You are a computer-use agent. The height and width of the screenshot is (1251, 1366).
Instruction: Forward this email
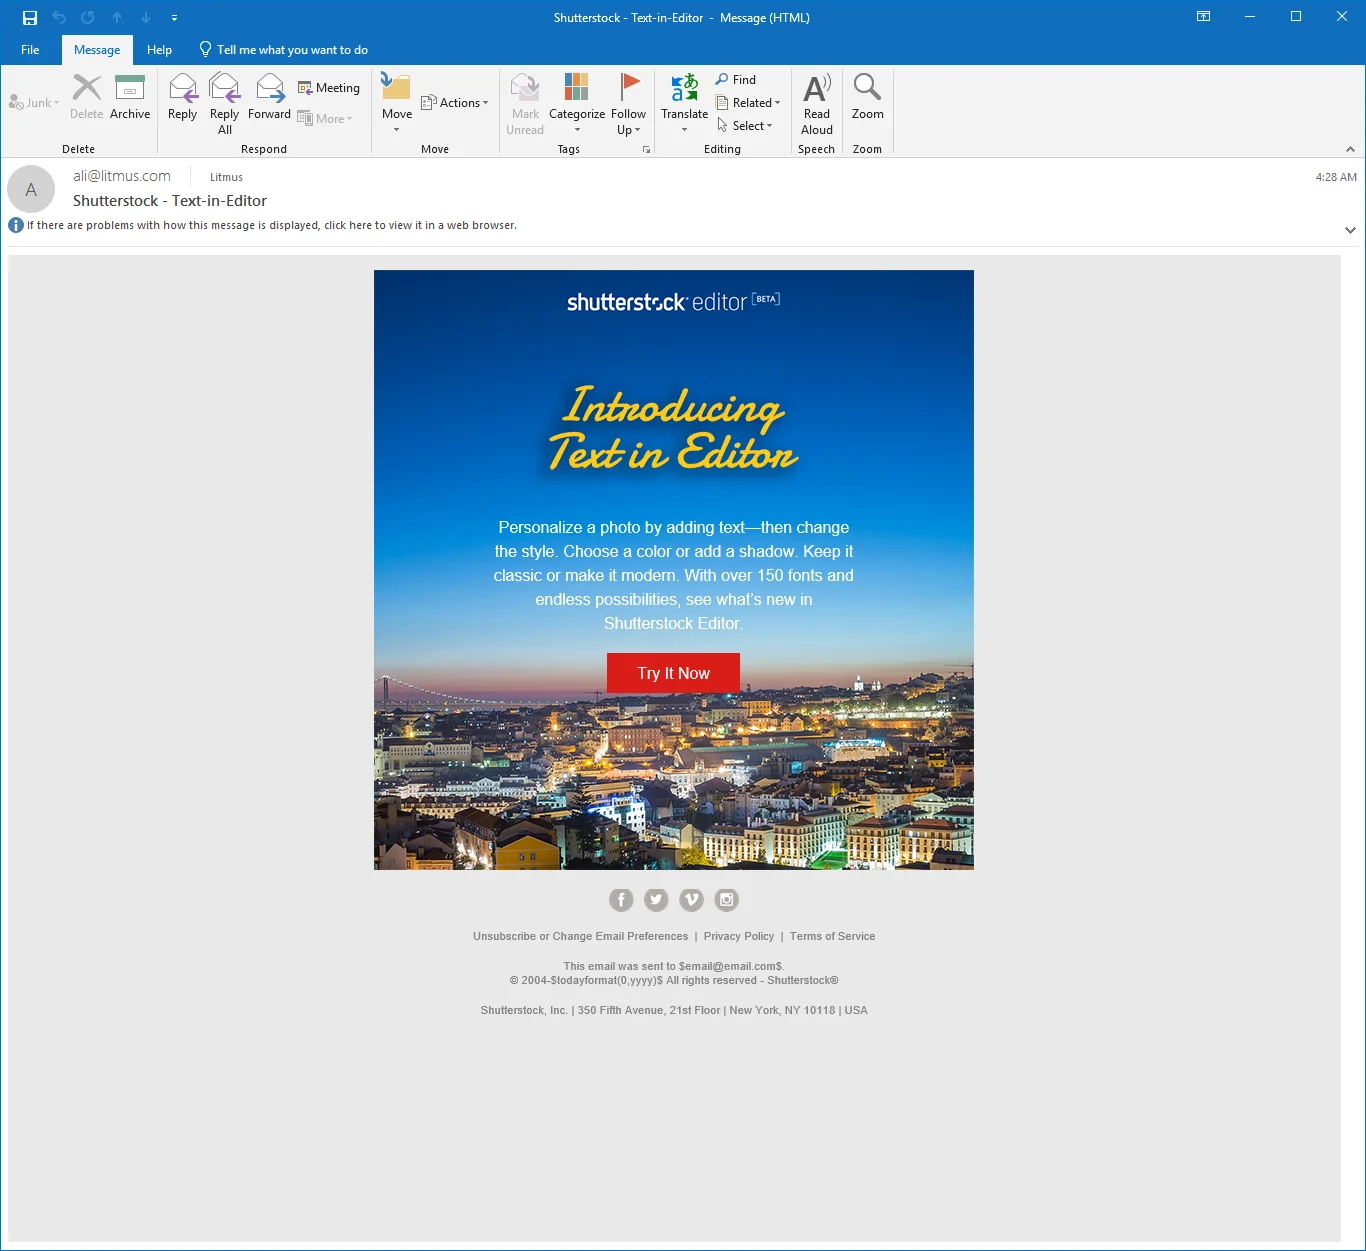tap(269, 97)
